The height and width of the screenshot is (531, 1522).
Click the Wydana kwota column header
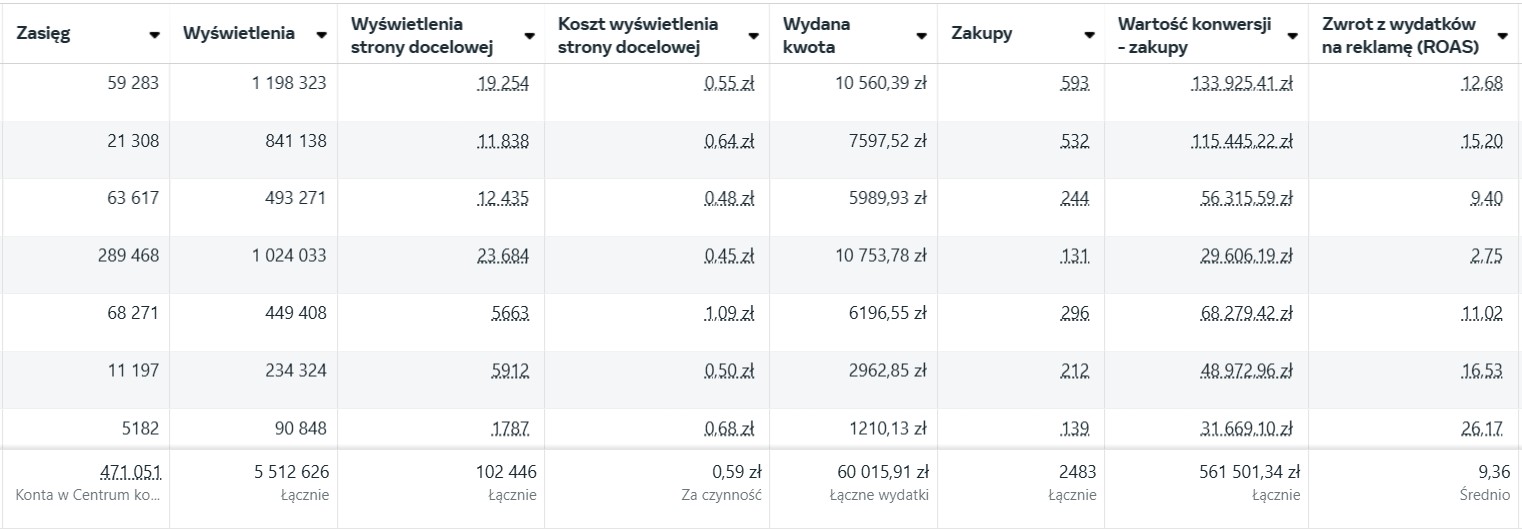coord(817,33)
